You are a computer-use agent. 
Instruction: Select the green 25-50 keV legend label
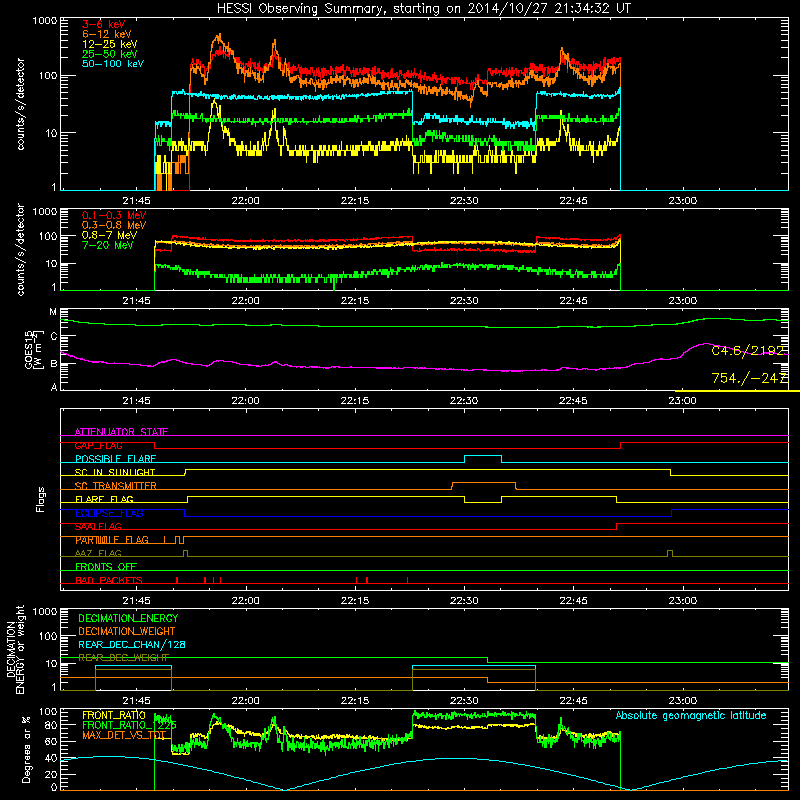(x=109, y=54)
